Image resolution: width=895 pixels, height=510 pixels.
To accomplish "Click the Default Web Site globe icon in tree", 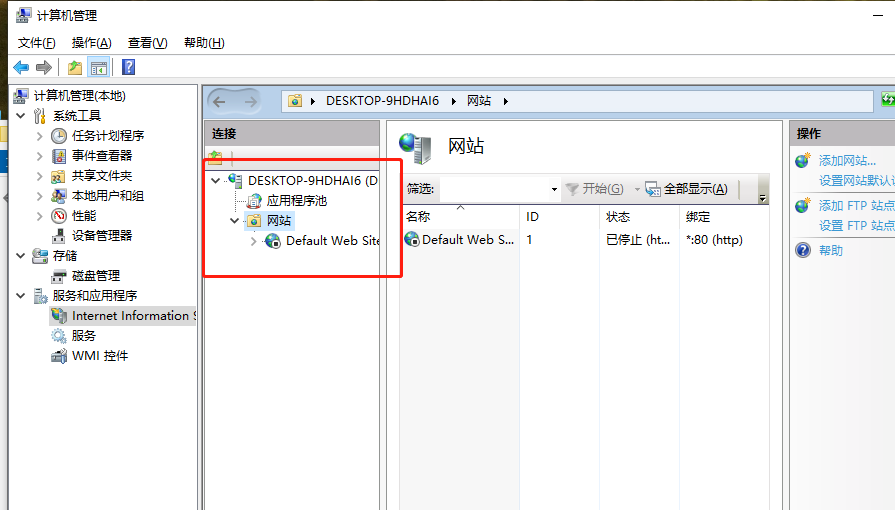I will 273,241.
